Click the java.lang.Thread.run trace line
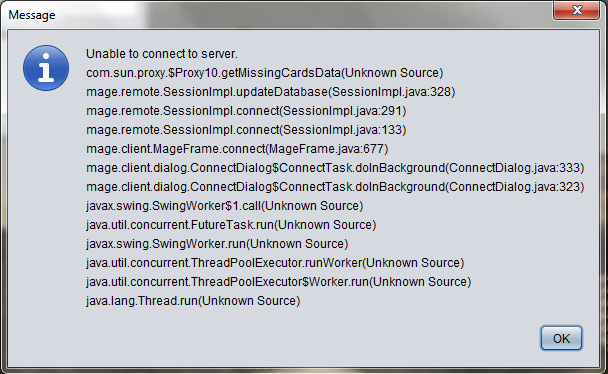This screenshot has width=608, height=374. click(x=193, y=301)
